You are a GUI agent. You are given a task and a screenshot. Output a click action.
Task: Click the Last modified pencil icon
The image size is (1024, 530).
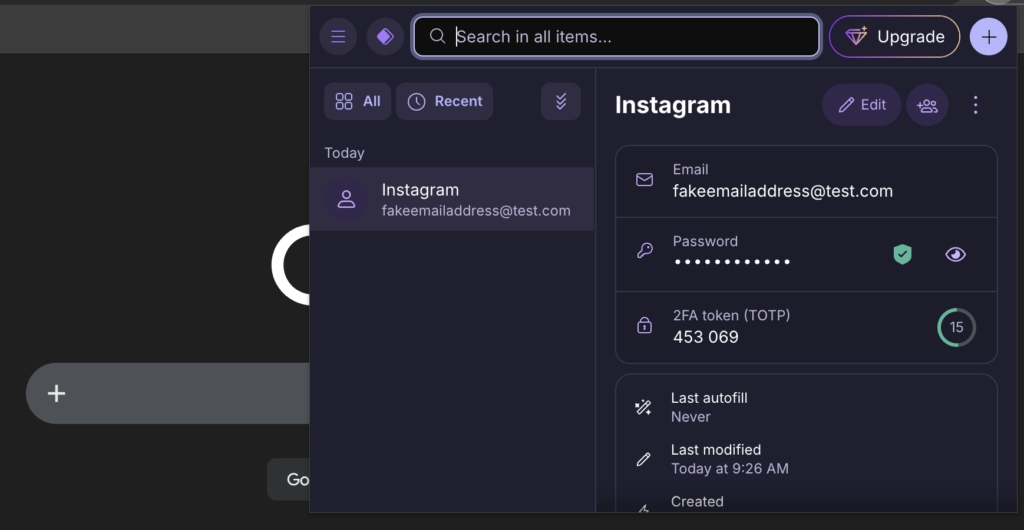[643, 460]
